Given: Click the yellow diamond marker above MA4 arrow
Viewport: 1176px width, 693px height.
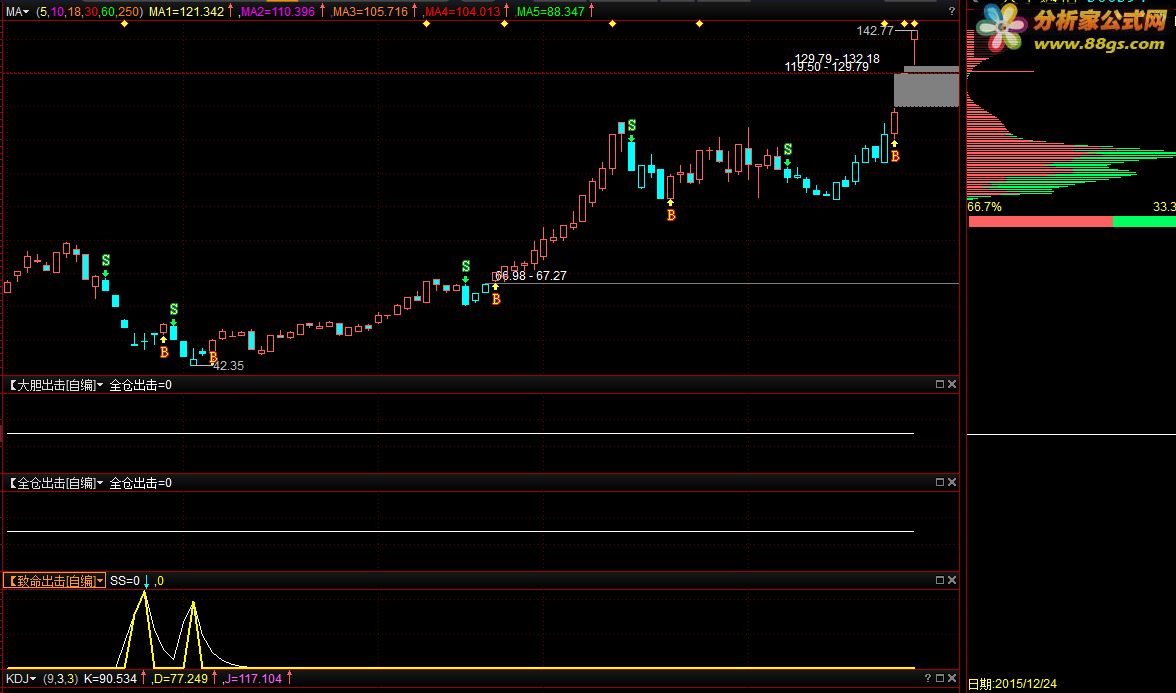Looking at the screenshot, I should 504,24.
